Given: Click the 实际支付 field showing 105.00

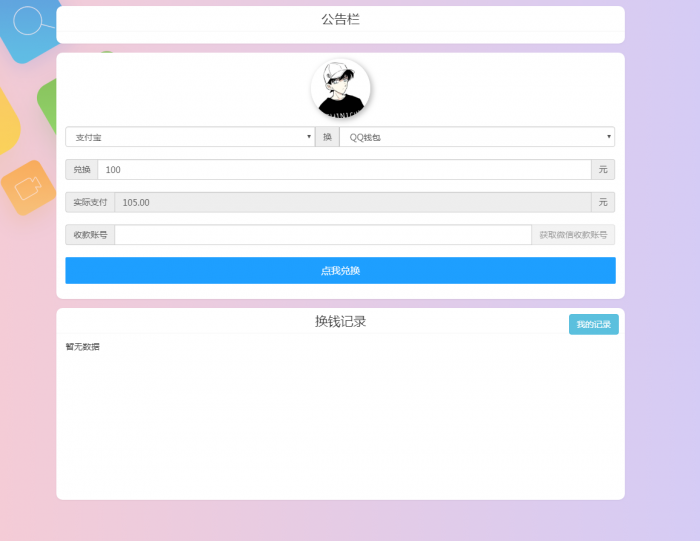Looking at the screenshot, I should point(352,202).
